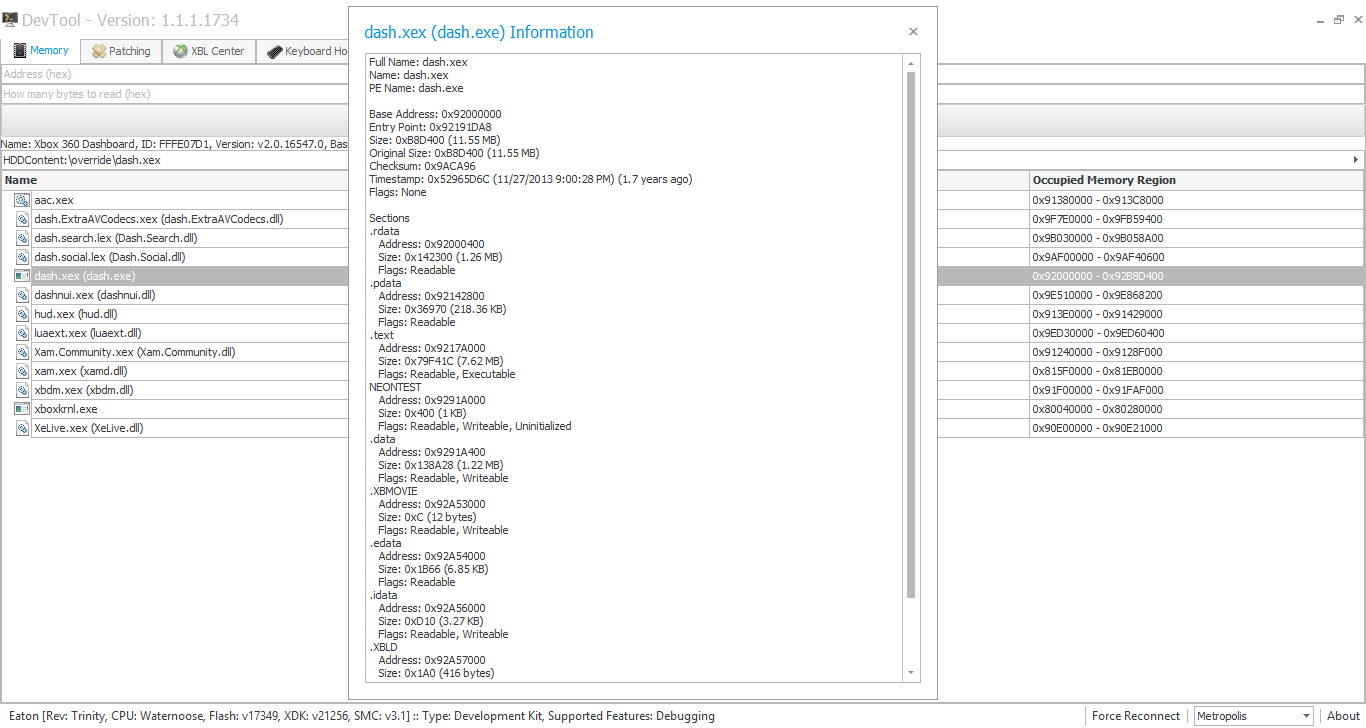Click the dashnui.xex module icon
This screenshot has width=1366, height=728.
coord(22,295)
